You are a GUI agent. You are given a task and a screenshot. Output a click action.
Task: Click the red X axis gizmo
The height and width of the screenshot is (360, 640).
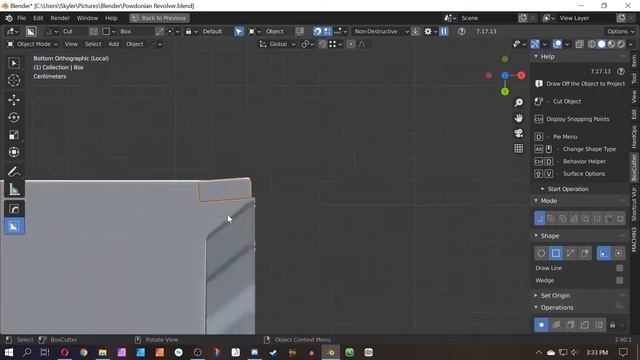[521, 75]
